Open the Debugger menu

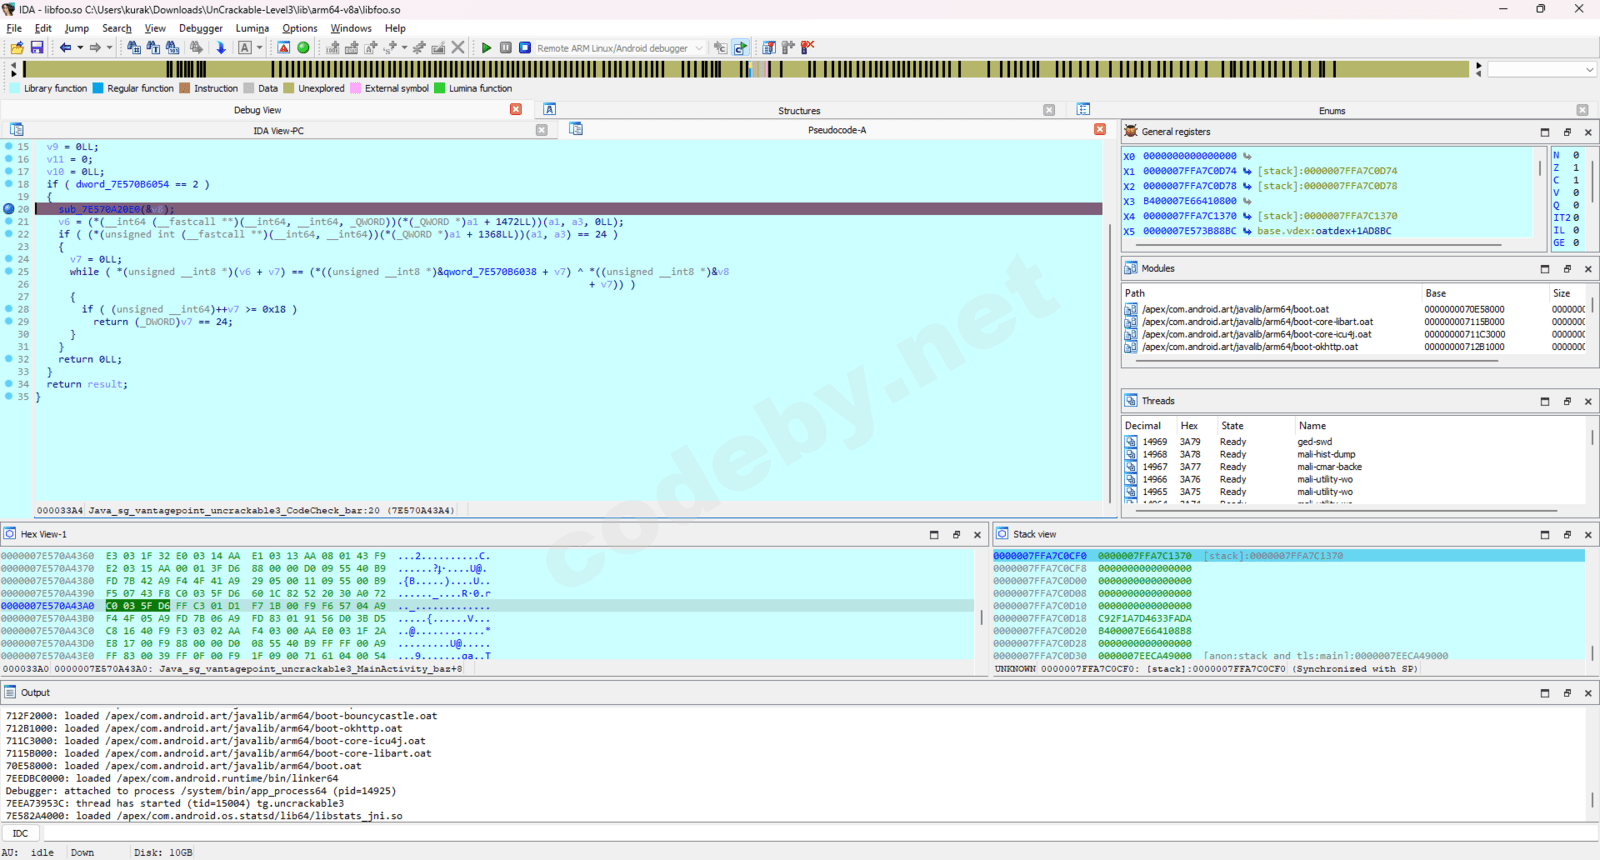[201, 28]
